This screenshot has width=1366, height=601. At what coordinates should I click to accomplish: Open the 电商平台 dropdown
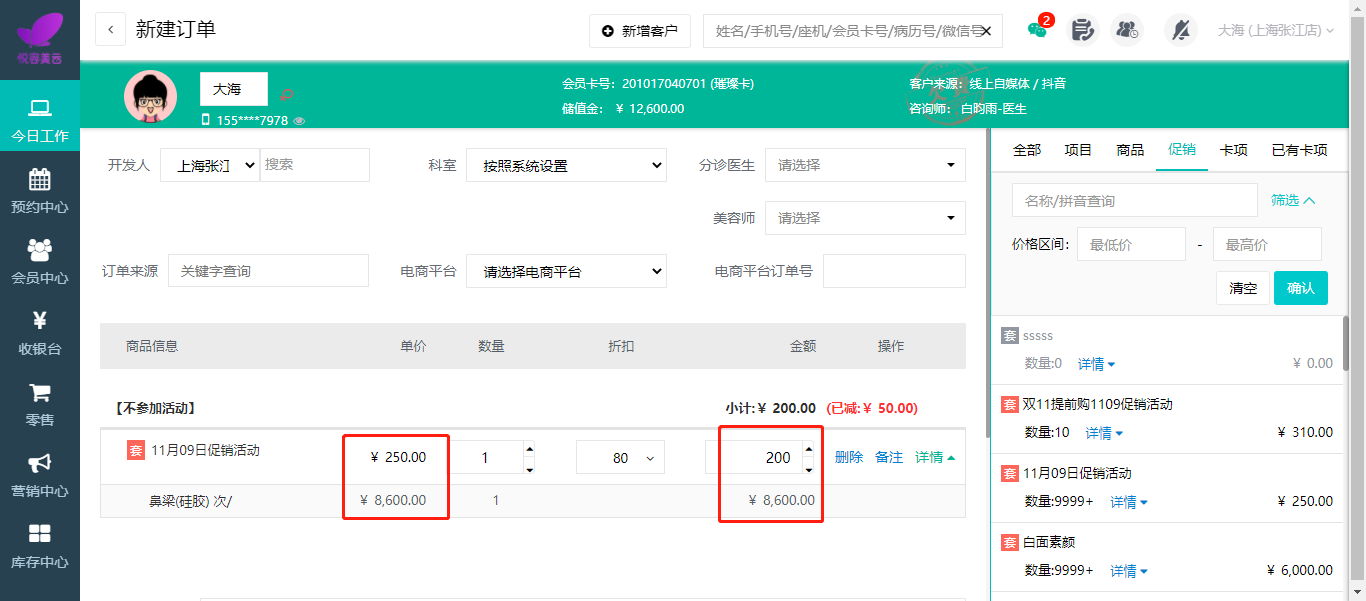pos(566,271)
